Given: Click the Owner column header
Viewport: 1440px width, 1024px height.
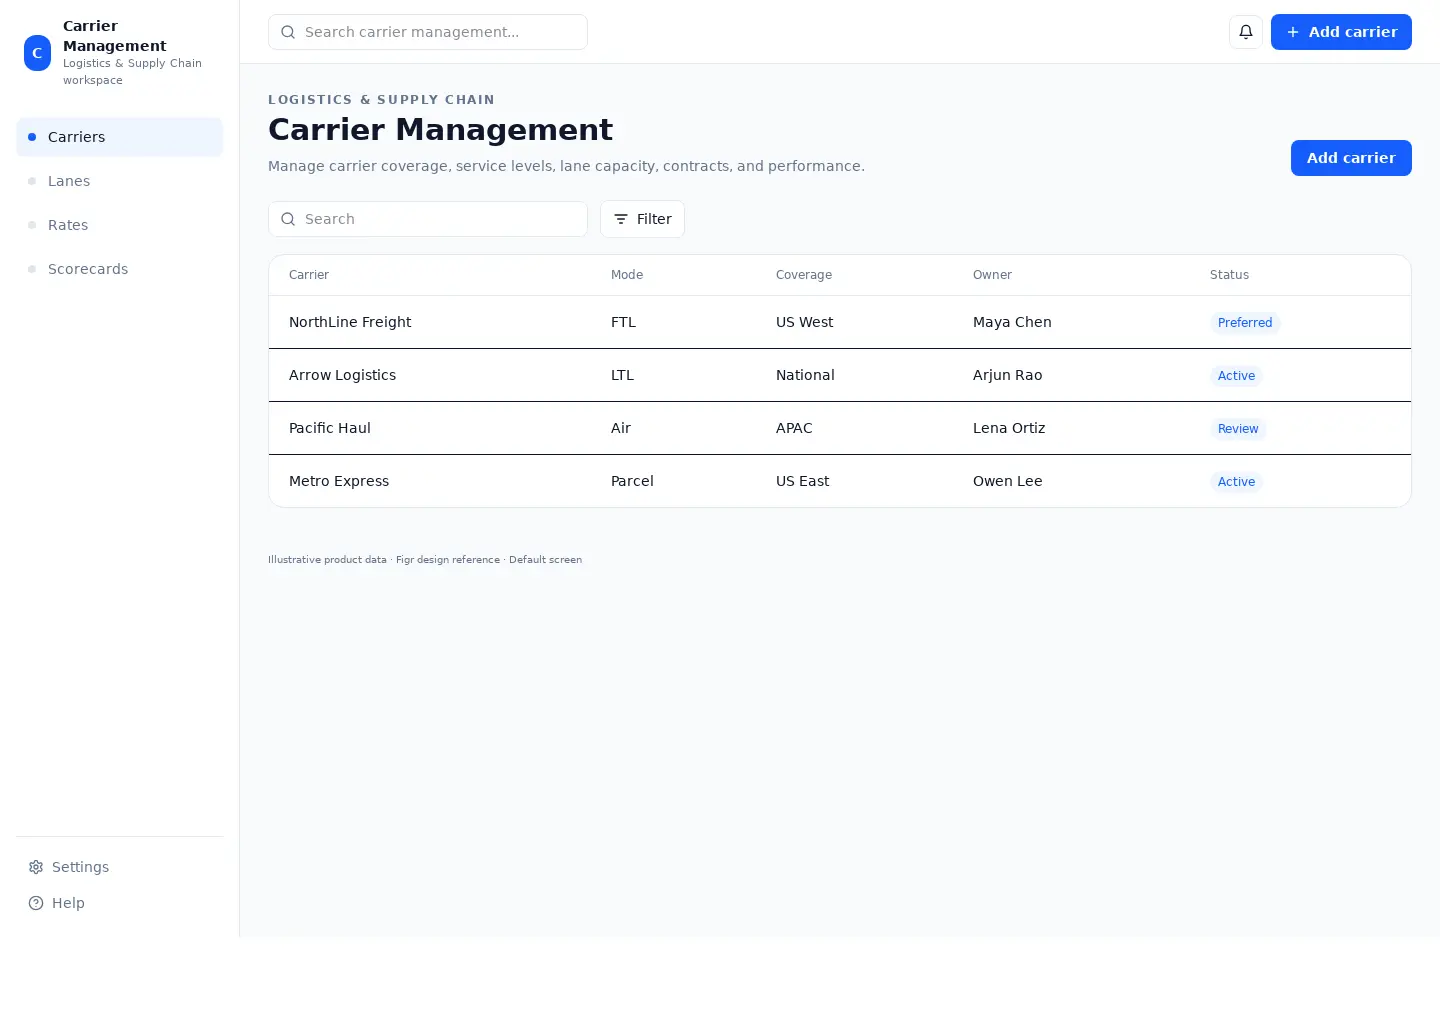Looking at the screenshot, I should 992,275.
